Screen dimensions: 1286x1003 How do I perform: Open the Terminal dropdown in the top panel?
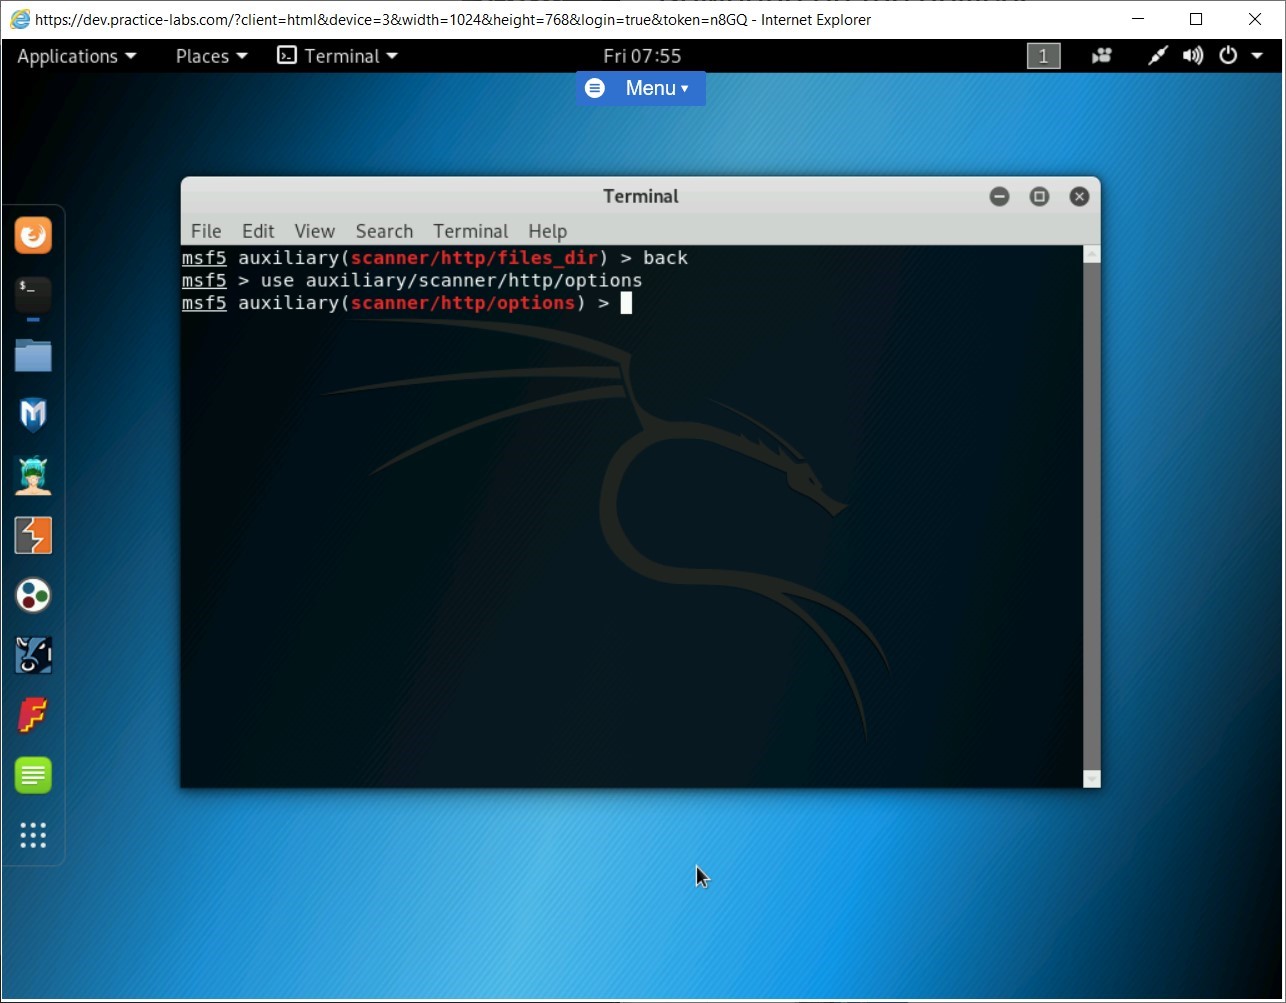point(337,56)
